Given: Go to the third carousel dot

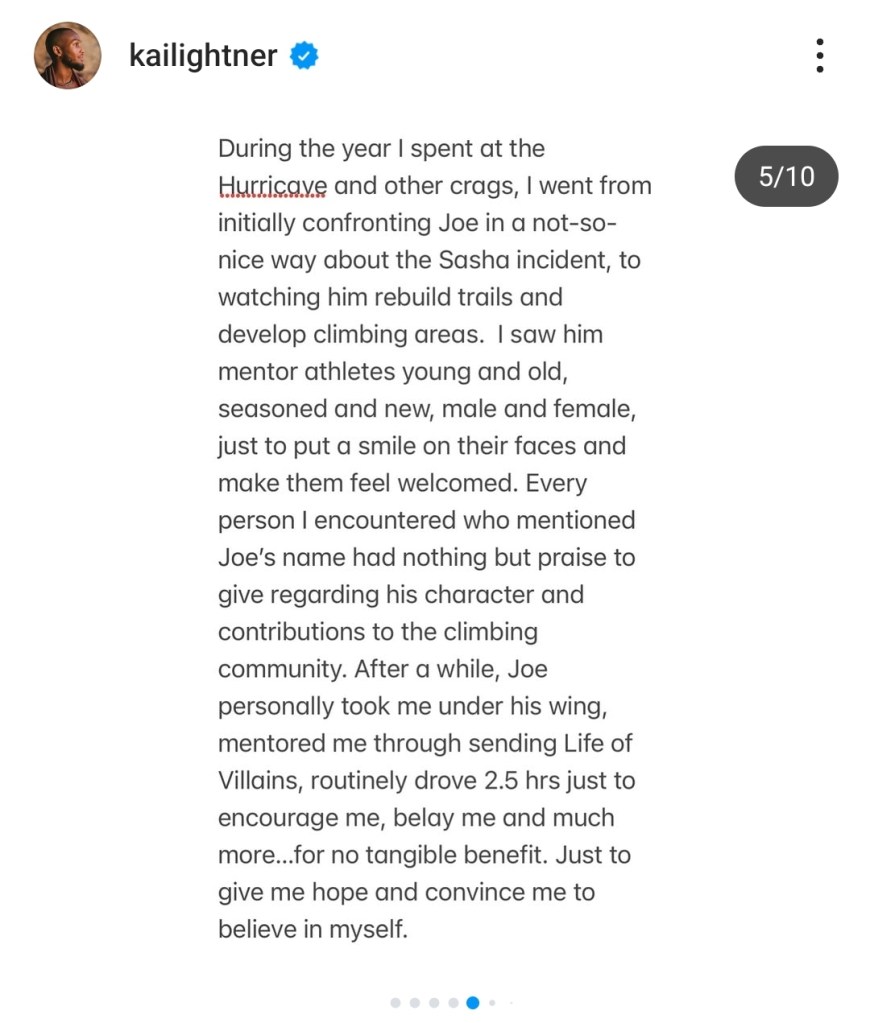Looking at the screenshot, I should click(x=434, y=1002).
